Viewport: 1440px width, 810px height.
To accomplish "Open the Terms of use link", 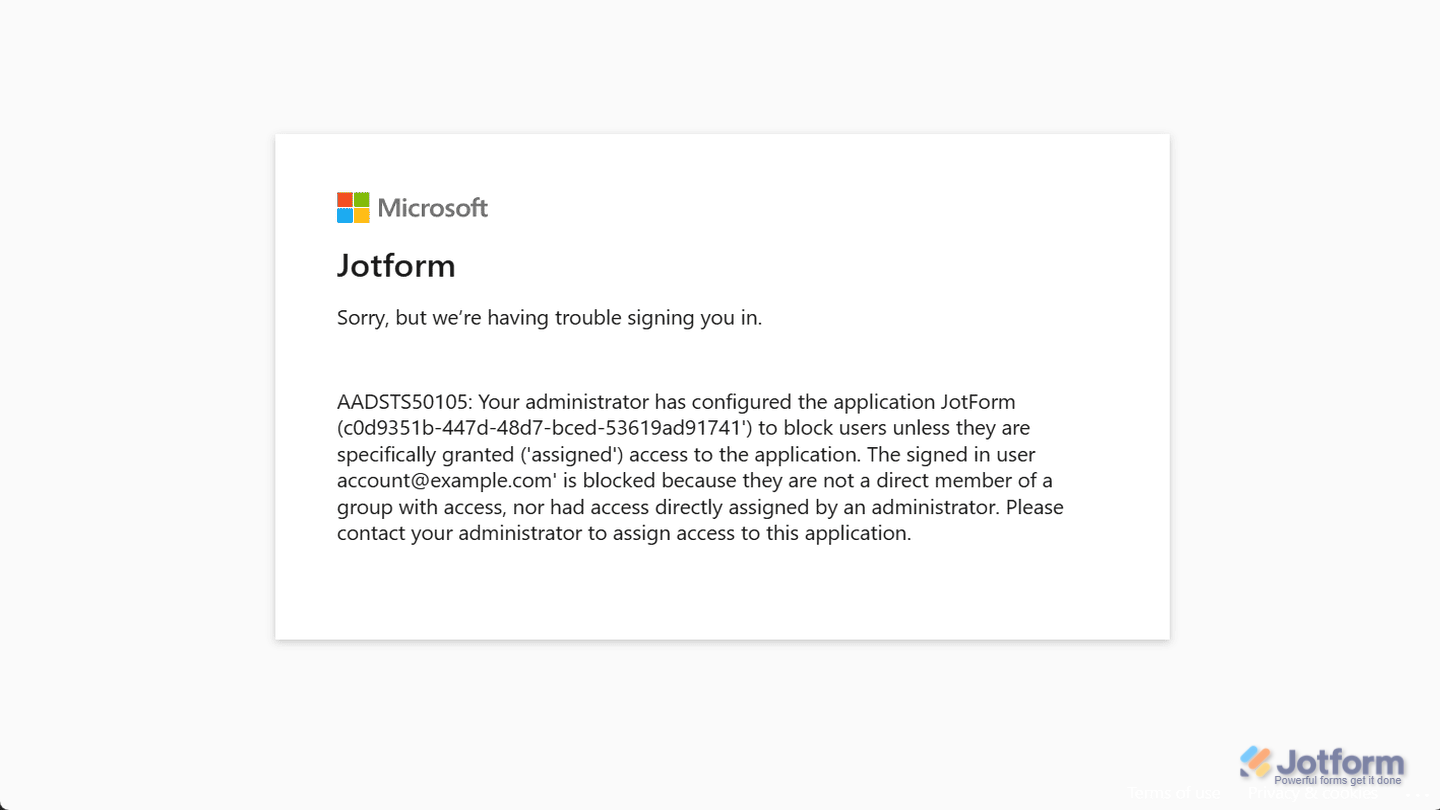I will pos(1173,794).
